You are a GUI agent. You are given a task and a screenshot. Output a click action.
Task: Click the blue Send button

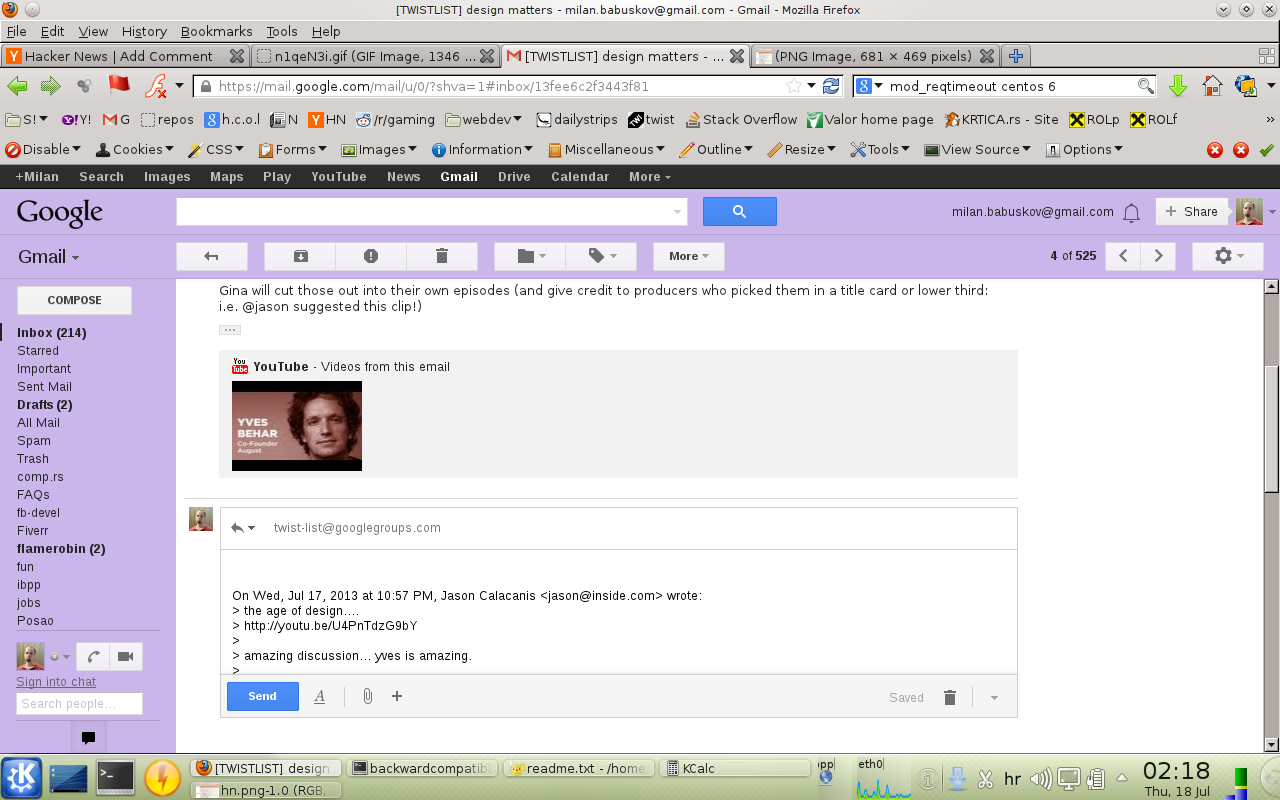pos(263,696)
